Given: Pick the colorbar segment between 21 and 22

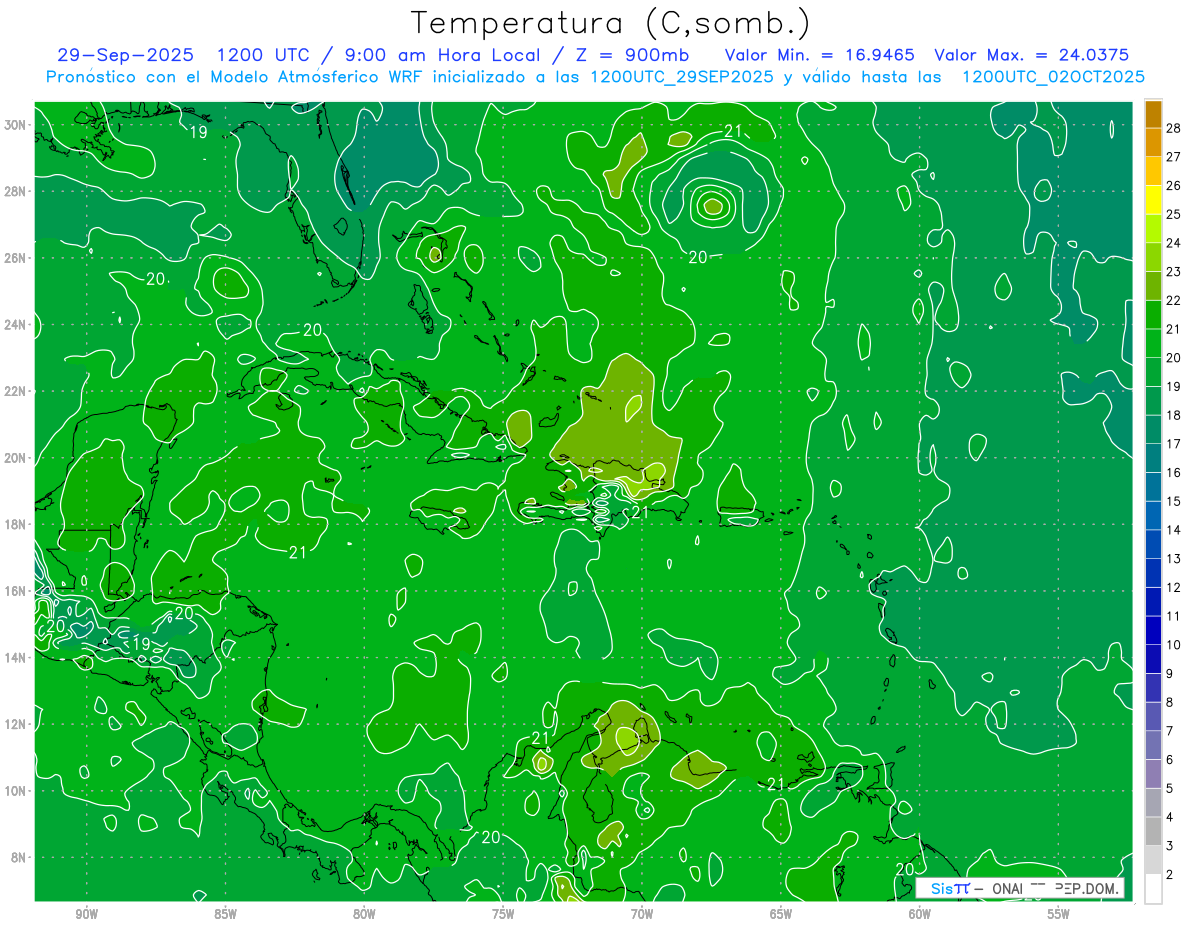Looking at the screenshot, I should pyautogui.click(x=1153, y=314).
